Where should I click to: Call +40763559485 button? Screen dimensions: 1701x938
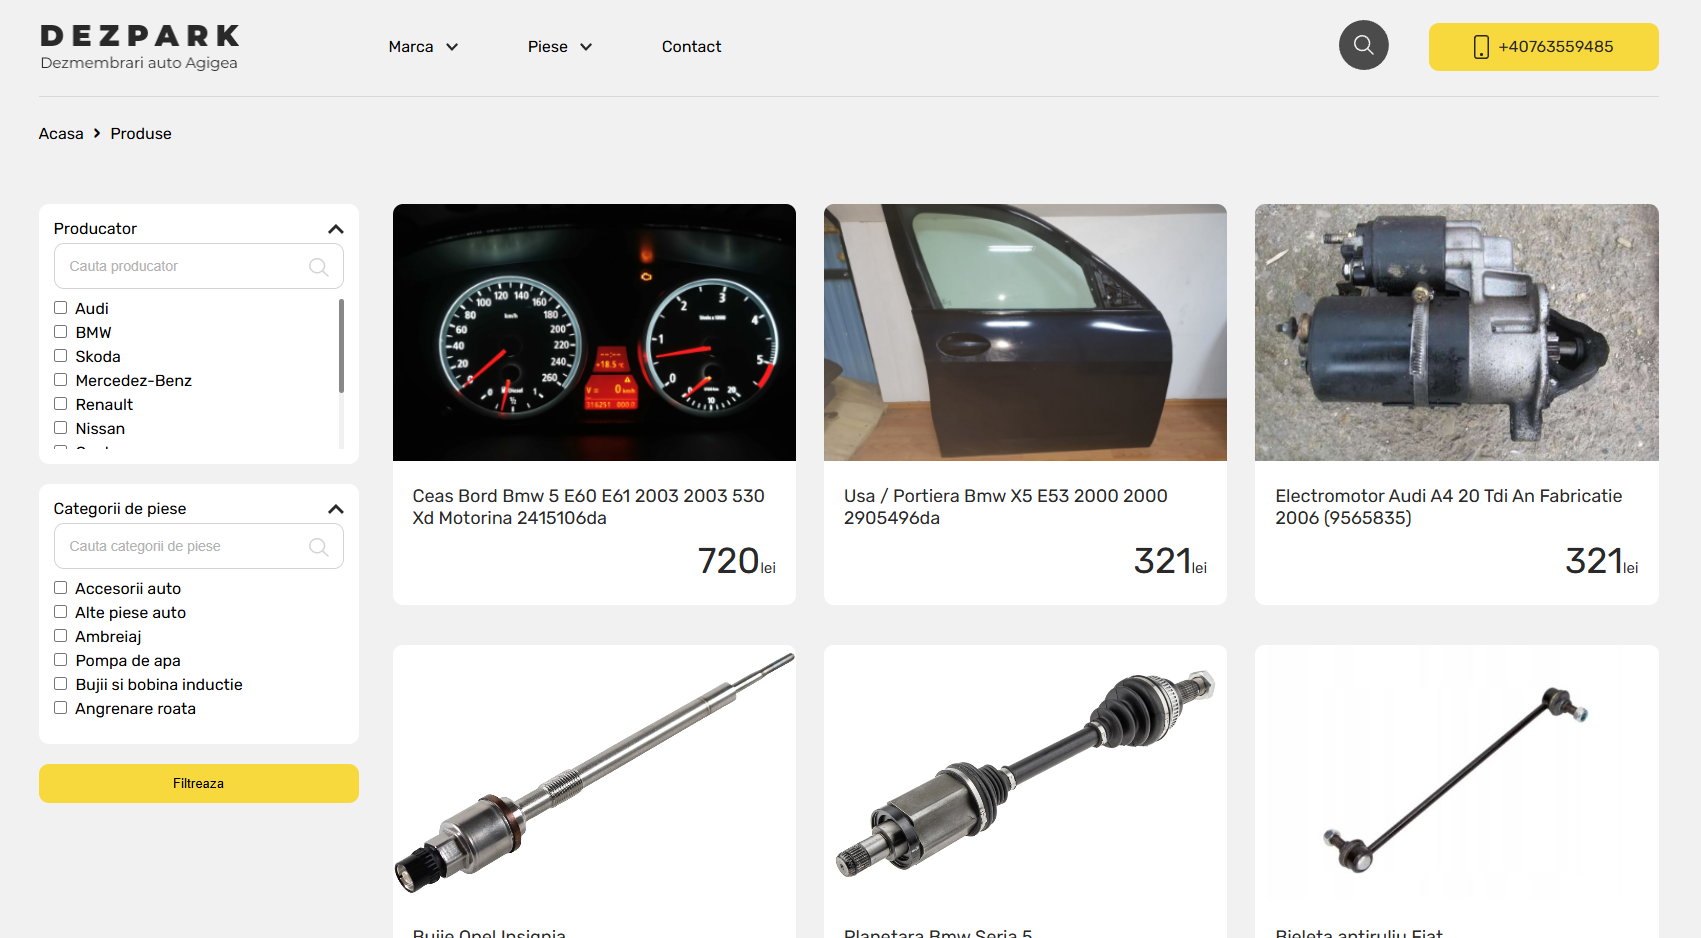tap(1543, 47)
